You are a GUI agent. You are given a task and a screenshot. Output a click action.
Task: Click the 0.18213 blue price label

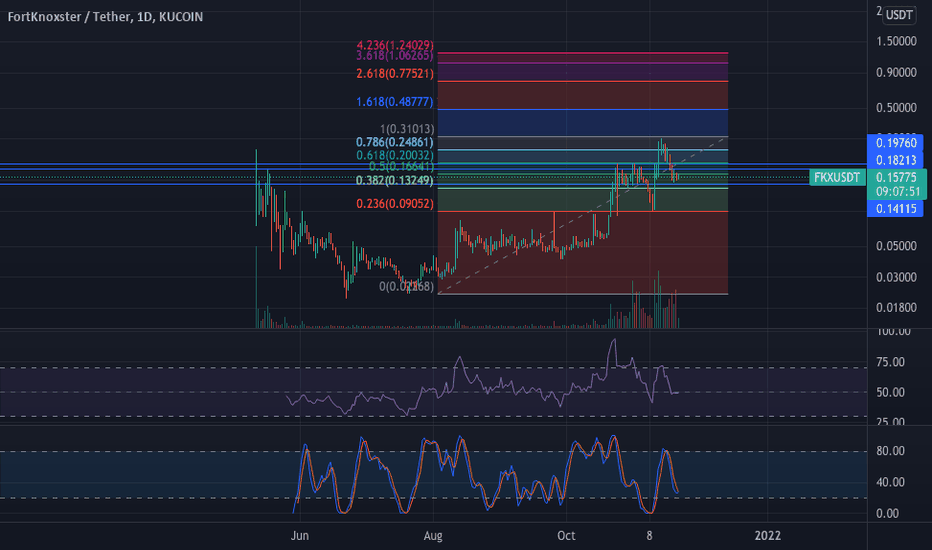896,160
